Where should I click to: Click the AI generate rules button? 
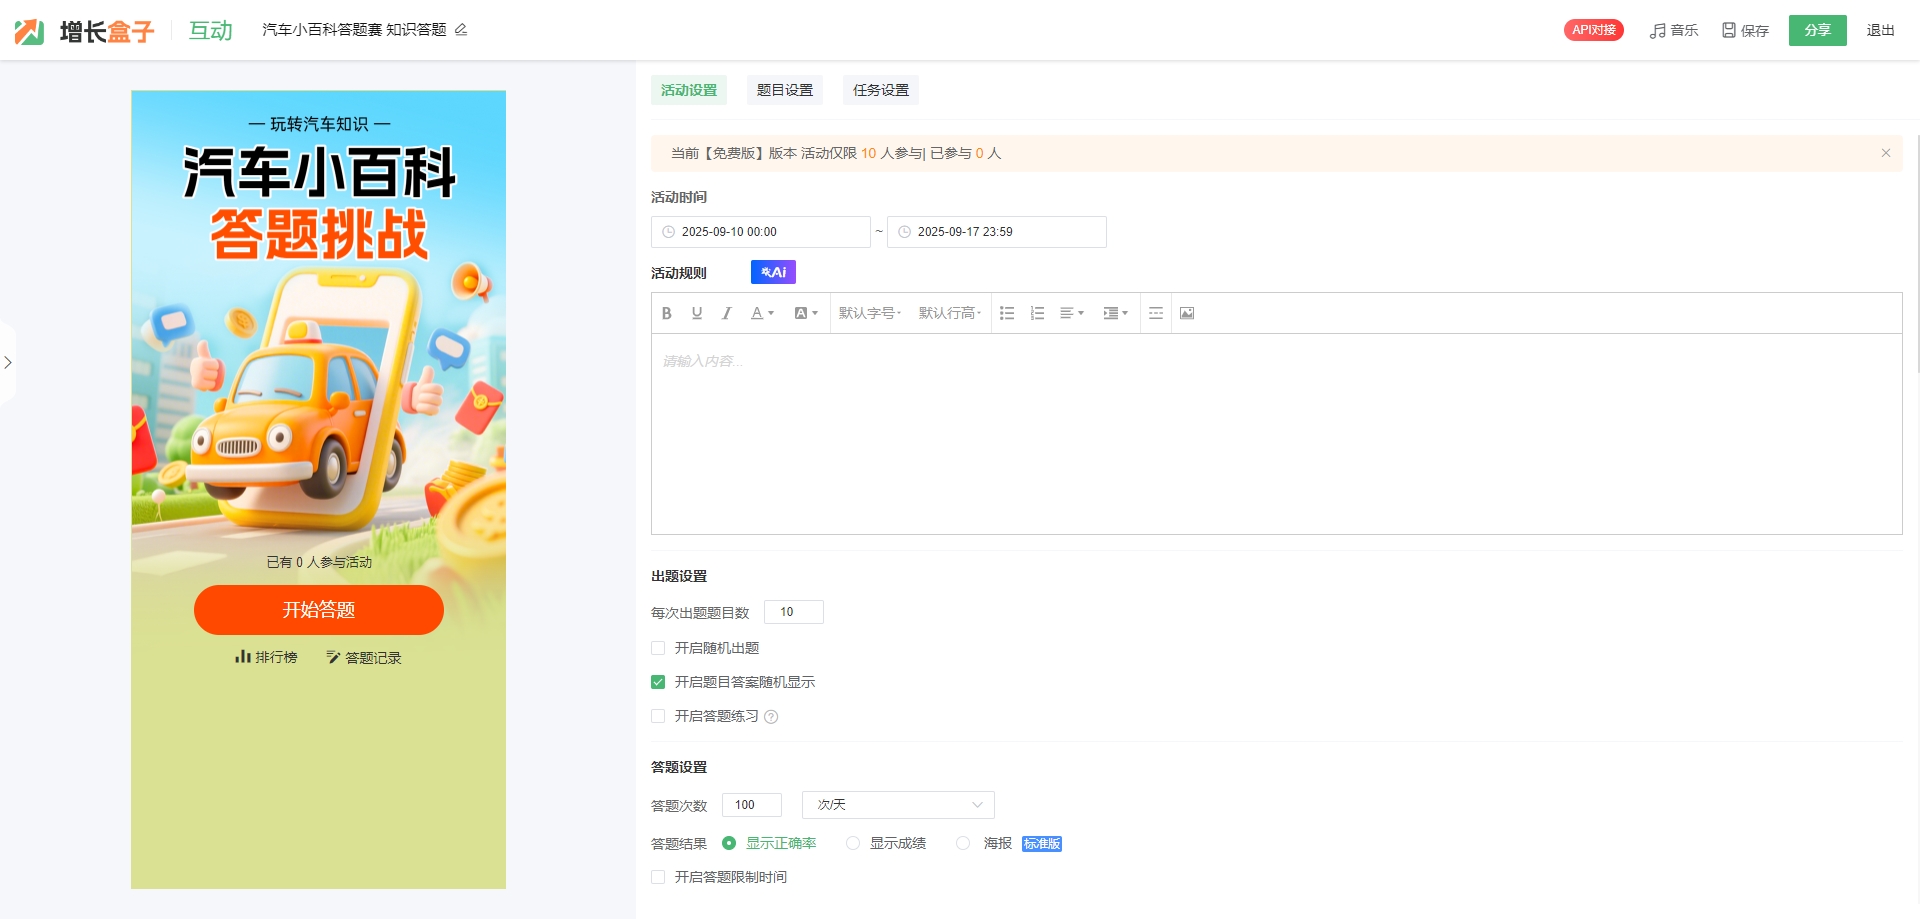773,272
